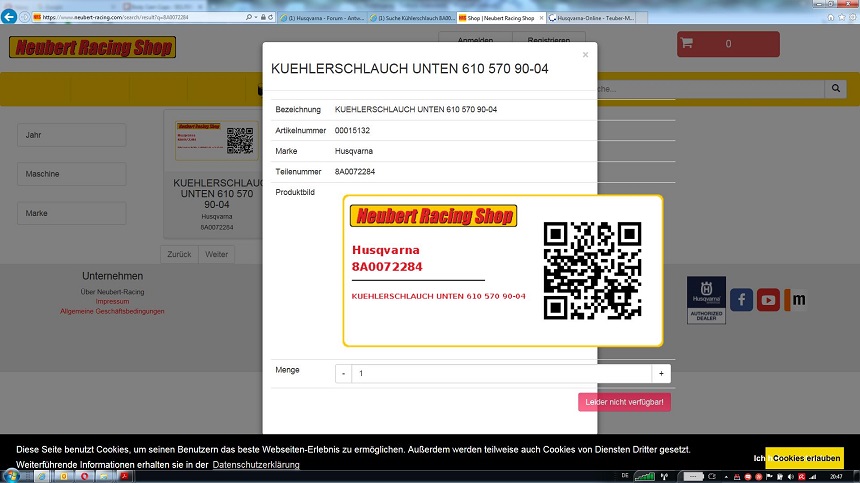Click the browser forward arrow
The height and width of the screenshot is (483, 860).
24,18
